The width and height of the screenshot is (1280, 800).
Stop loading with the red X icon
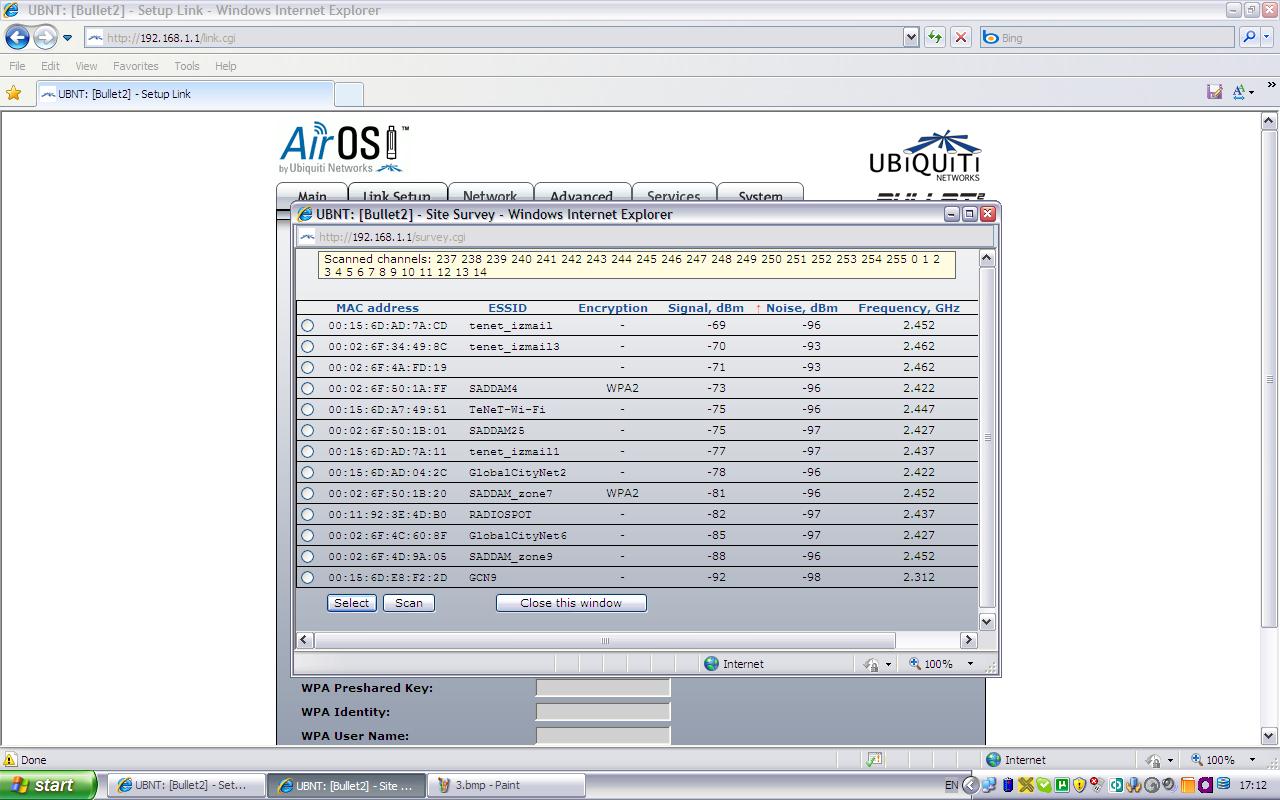[961, 37]
